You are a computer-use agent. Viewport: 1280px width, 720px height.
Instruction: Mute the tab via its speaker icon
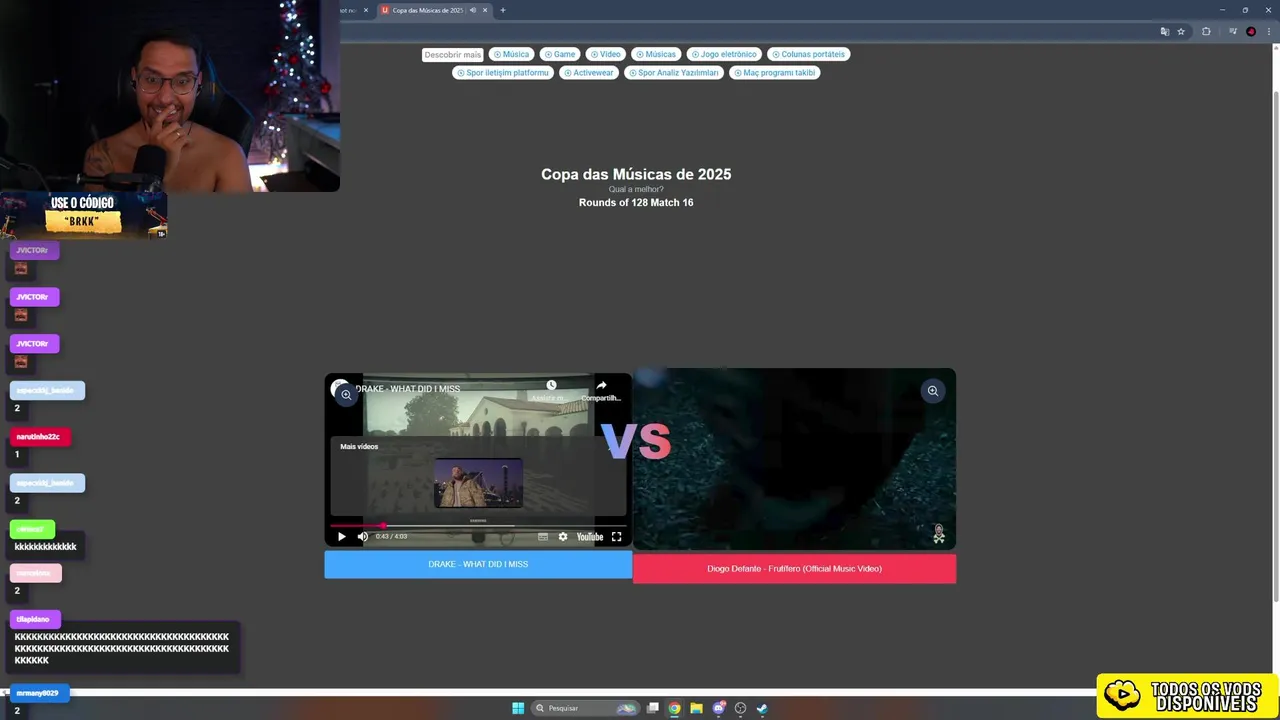coord(473,10)
